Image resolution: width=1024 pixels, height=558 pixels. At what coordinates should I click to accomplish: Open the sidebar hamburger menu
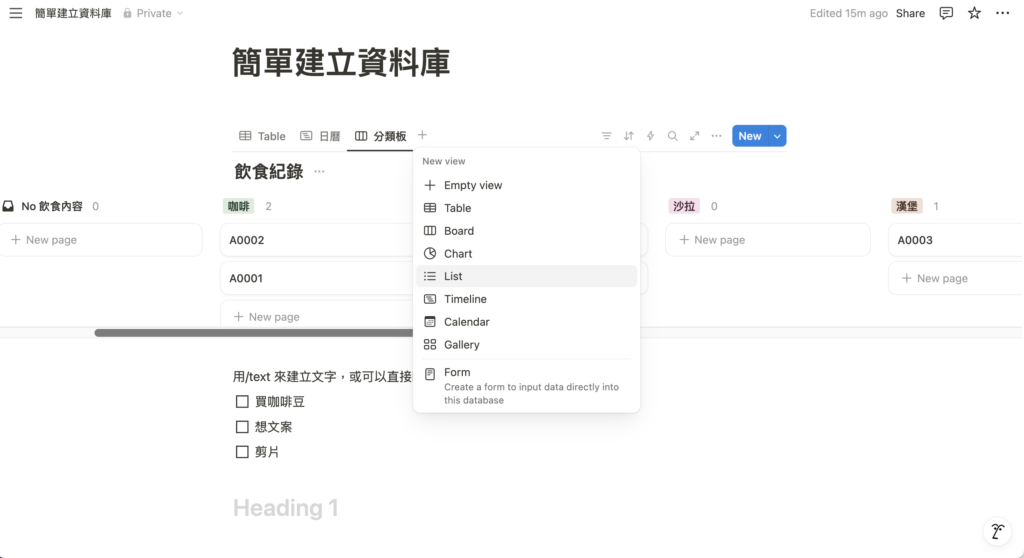[x=16, y=13]
